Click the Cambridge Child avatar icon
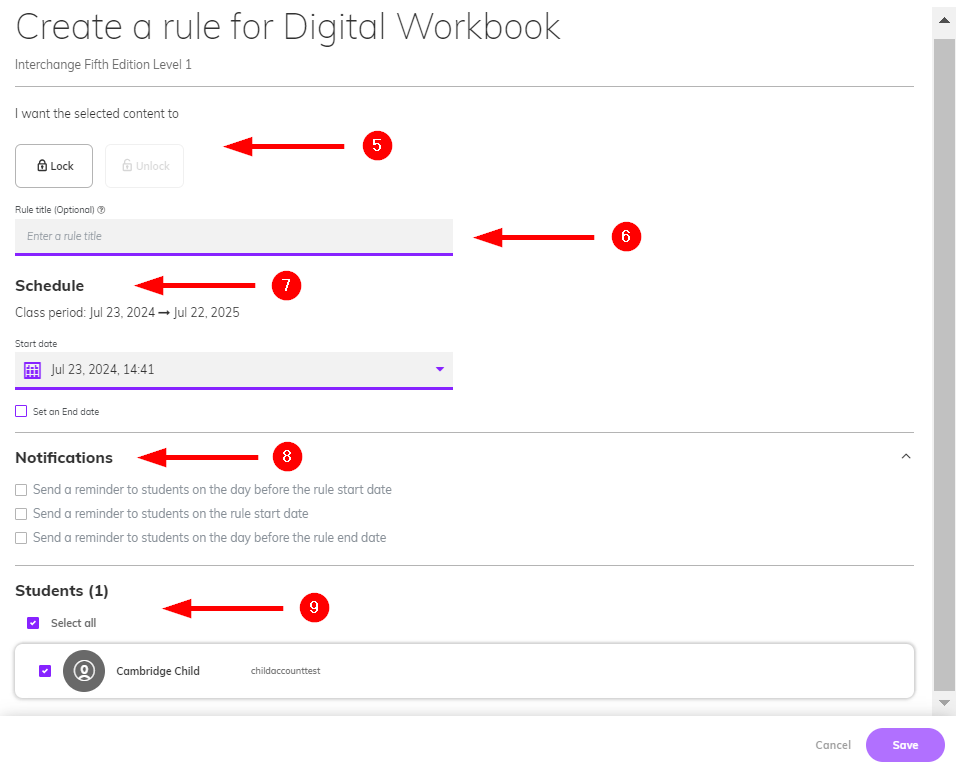This screenshot has height=773, width=956. pos(83,671)
